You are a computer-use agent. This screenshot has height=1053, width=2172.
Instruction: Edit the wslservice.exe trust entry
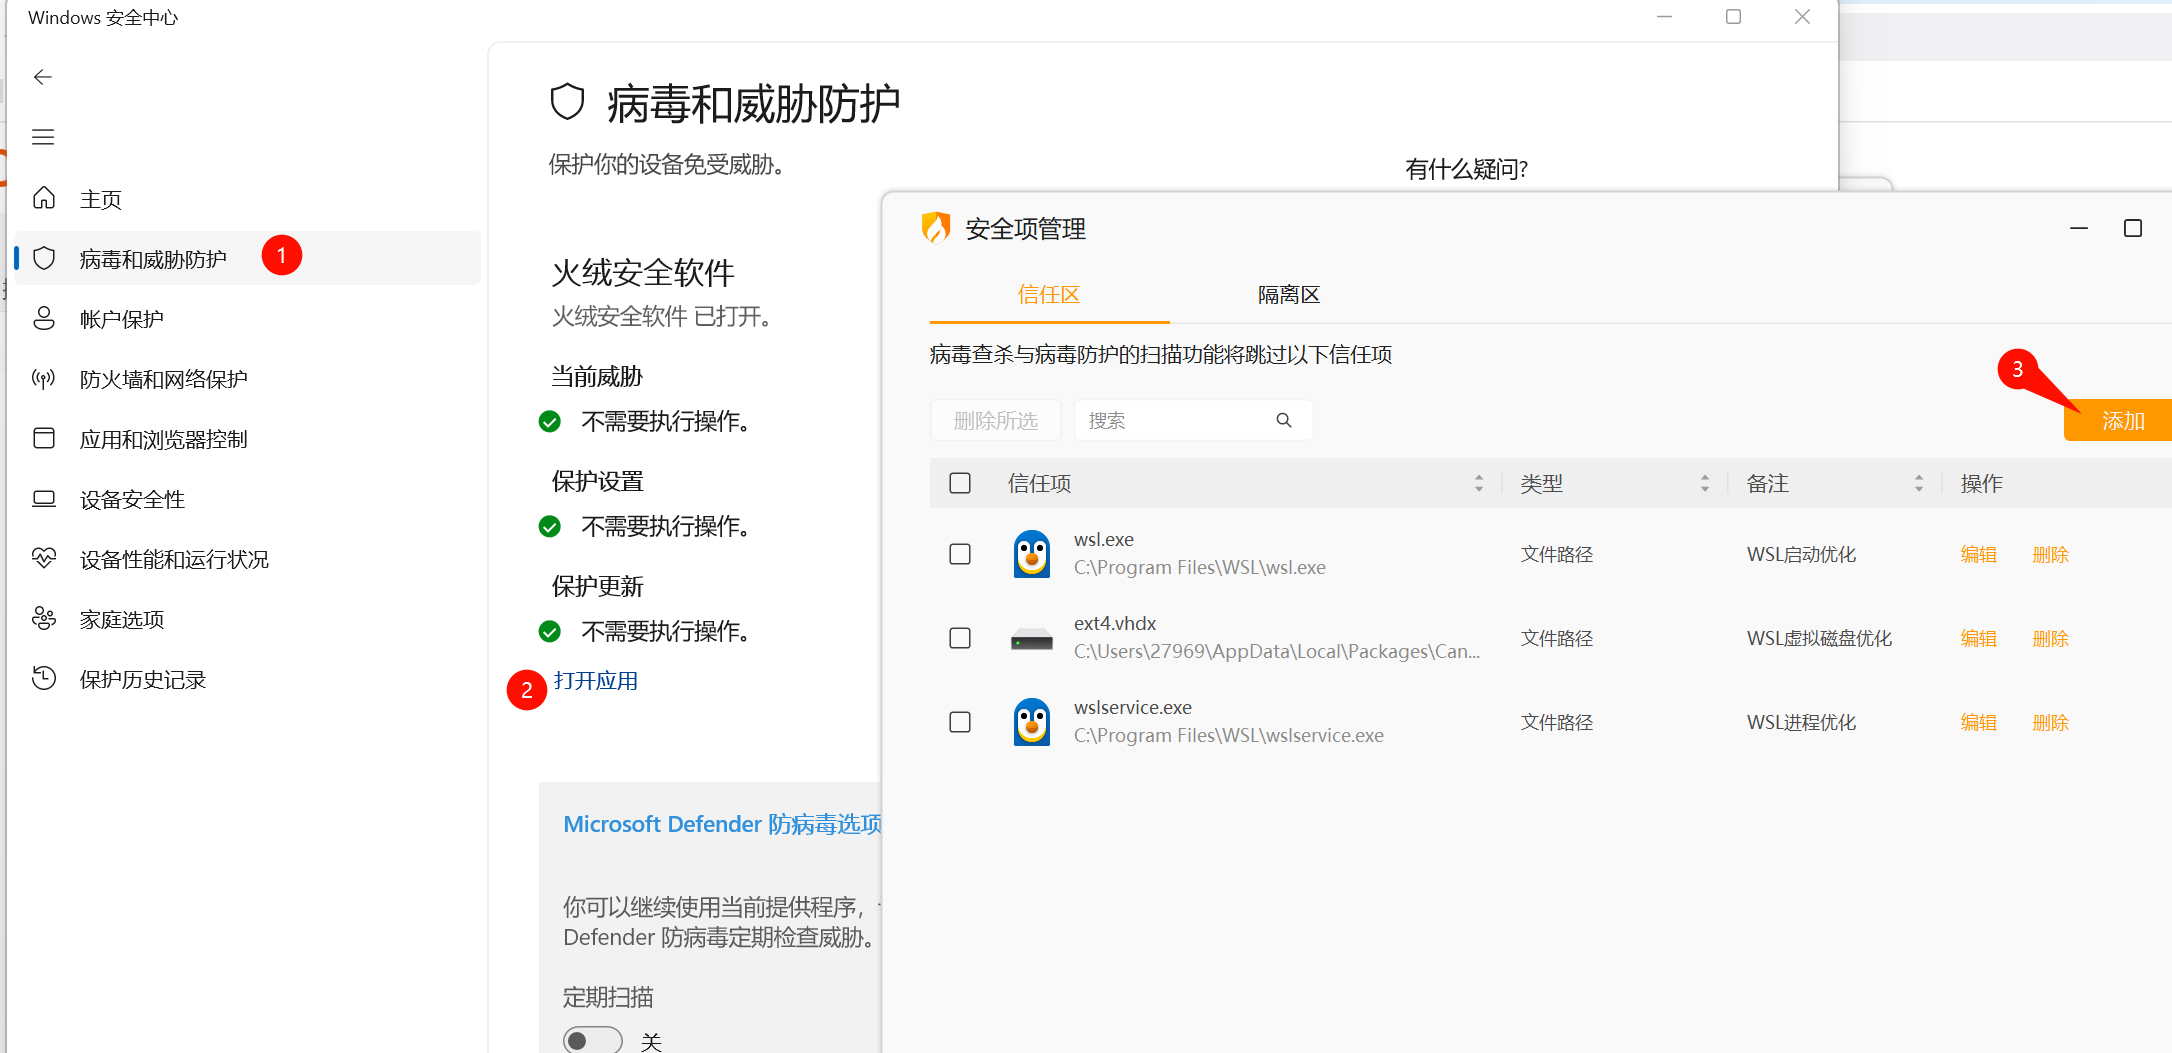tap(1979, 722)
